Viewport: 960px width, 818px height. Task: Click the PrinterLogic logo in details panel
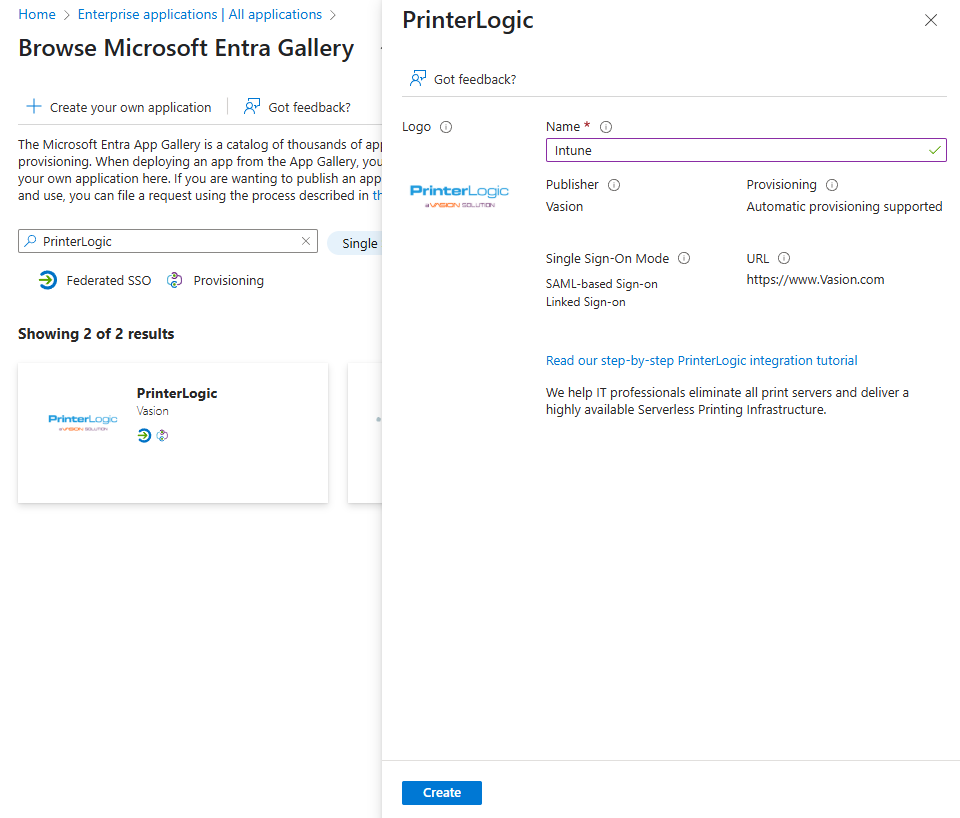459,196
